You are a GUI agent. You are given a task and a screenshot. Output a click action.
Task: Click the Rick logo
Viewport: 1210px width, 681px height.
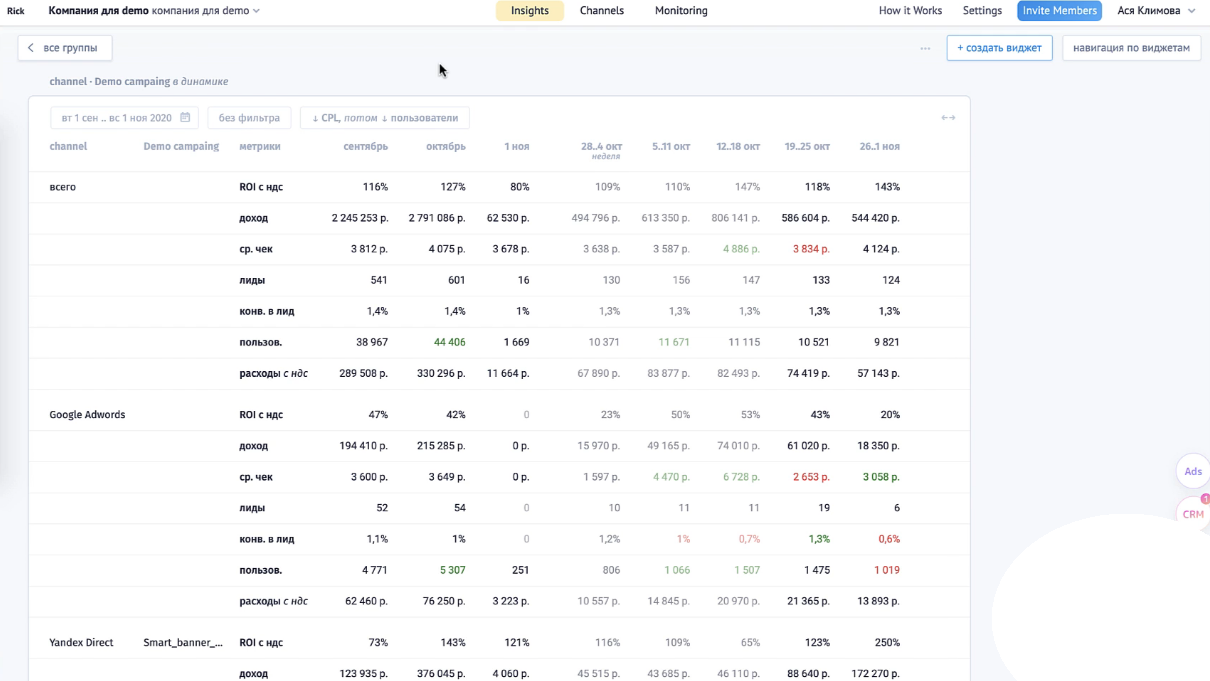tap(15, 11)
